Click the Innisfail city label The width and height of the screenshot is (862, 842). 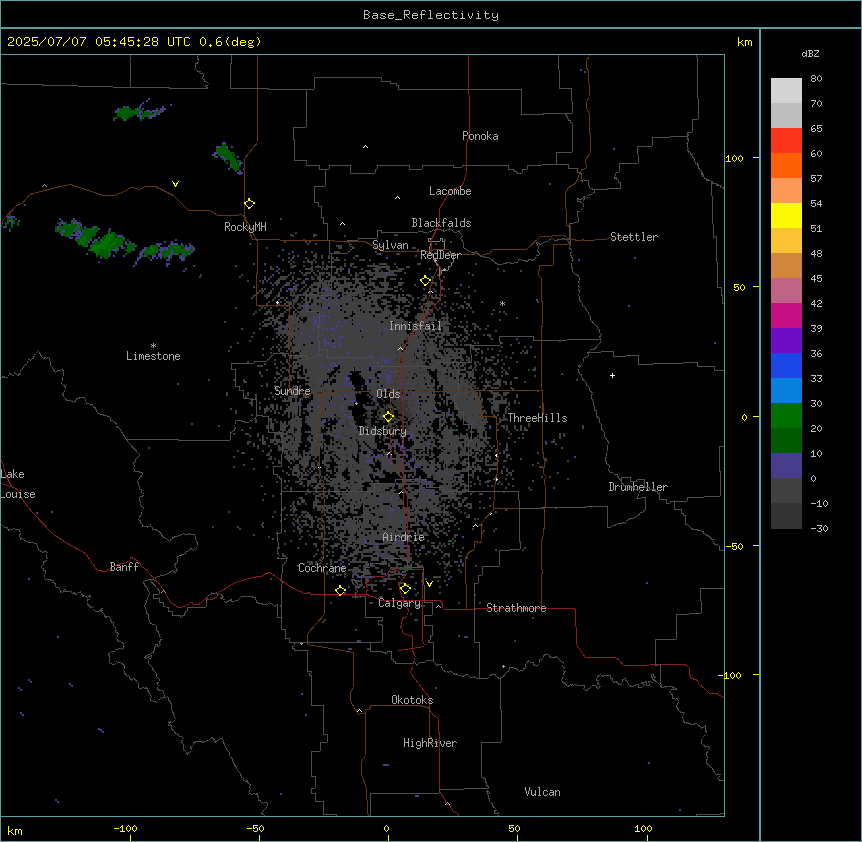[416, 326]
